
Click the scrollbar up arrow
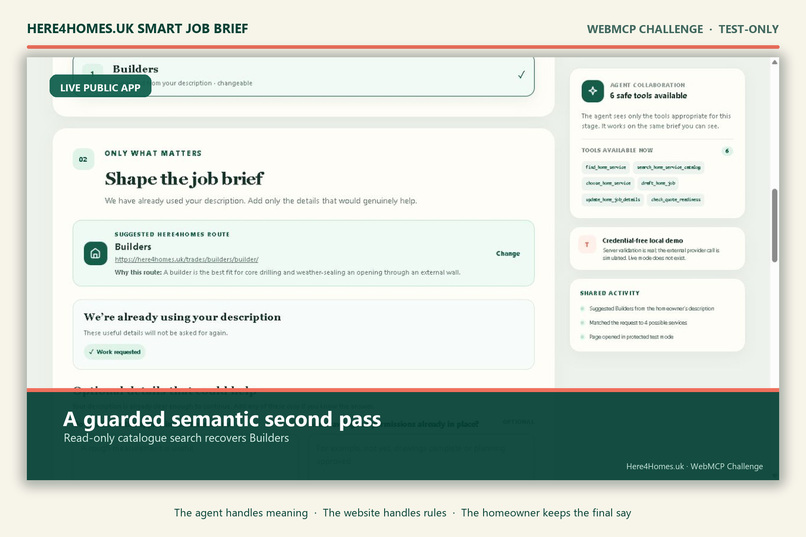[x=774, y=62]
